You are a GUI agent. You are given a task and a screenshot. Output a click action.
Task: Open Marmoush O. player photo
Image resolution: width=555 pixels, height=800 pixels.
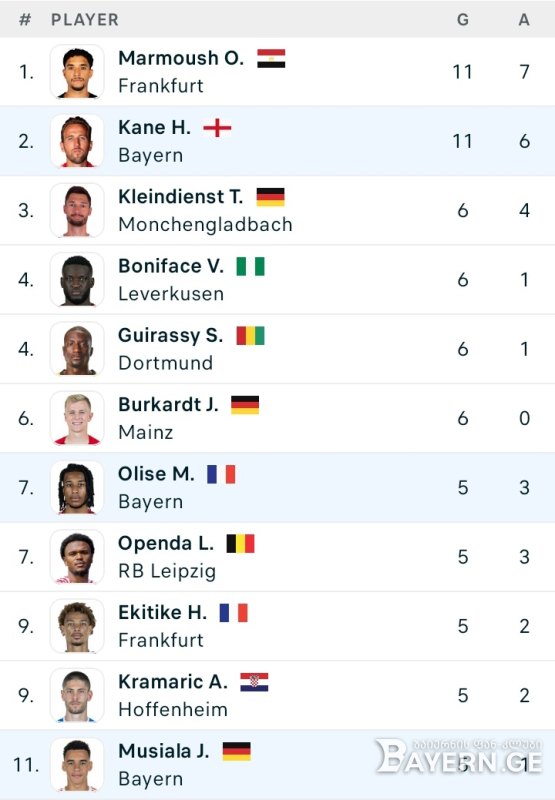coord(77,71)
